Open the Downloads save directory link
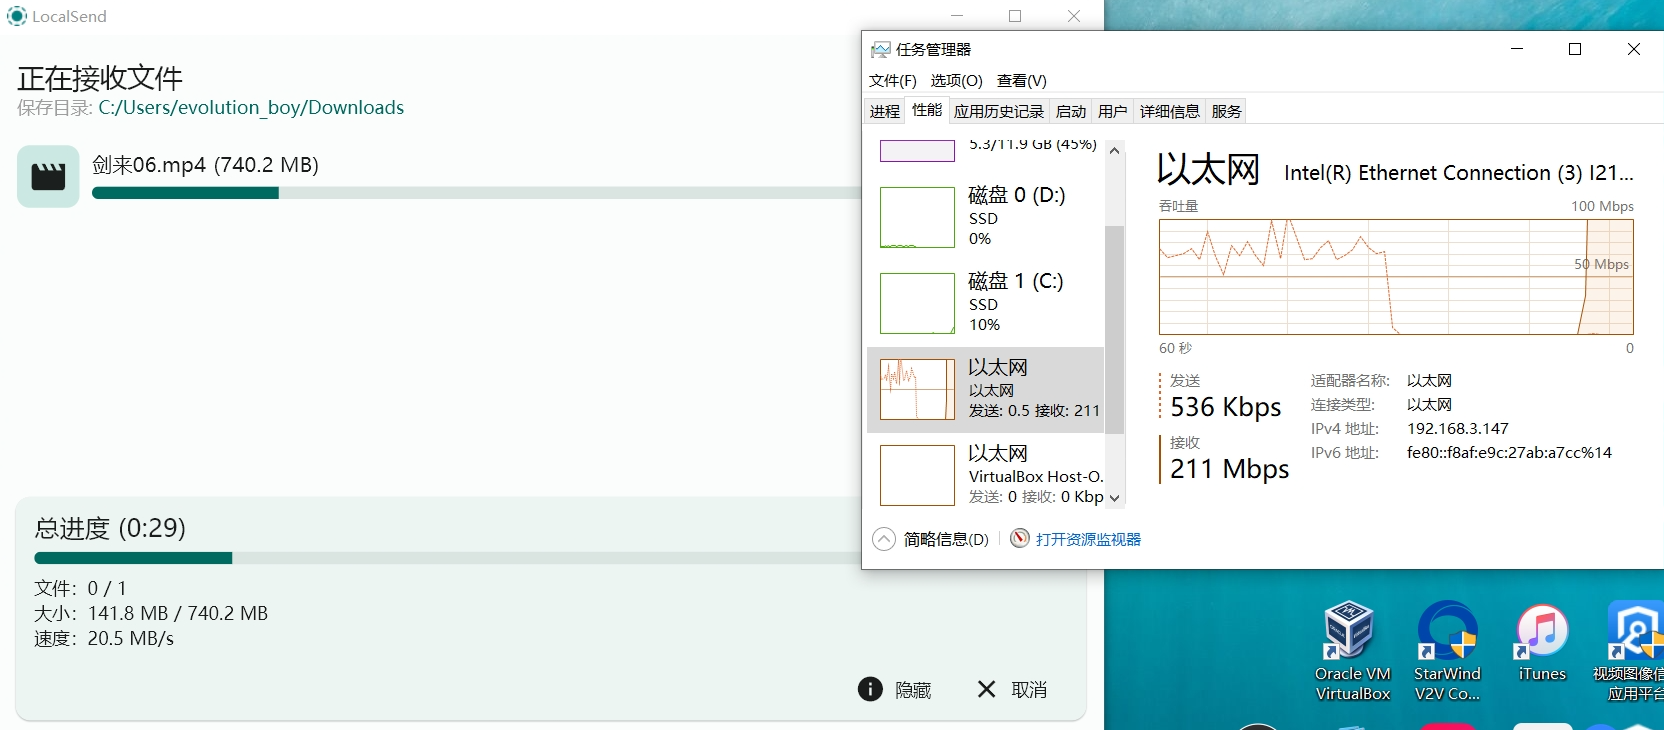Screen dimensions: 1664x730 coord(251,107)
